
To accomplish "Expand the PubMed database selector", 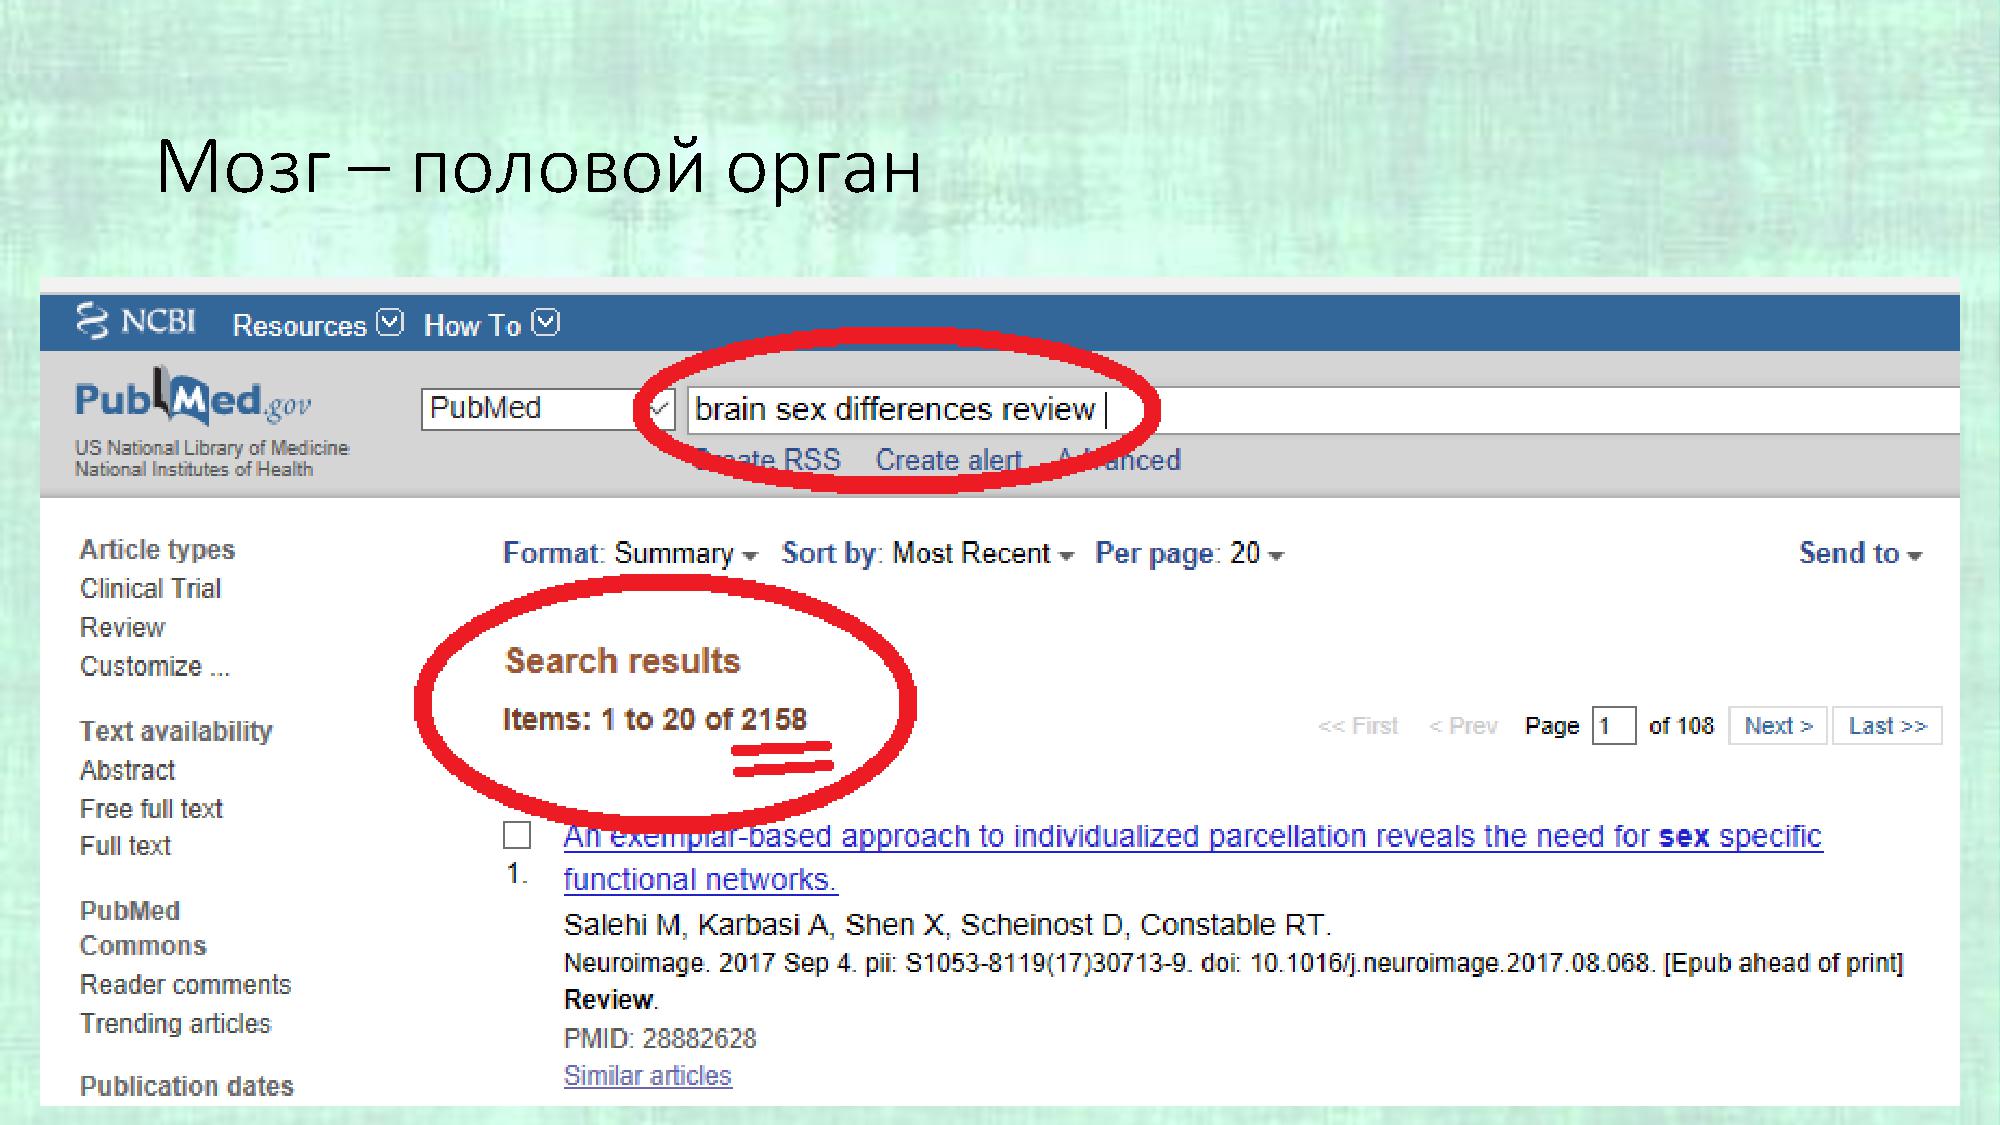I will (546, 409).
